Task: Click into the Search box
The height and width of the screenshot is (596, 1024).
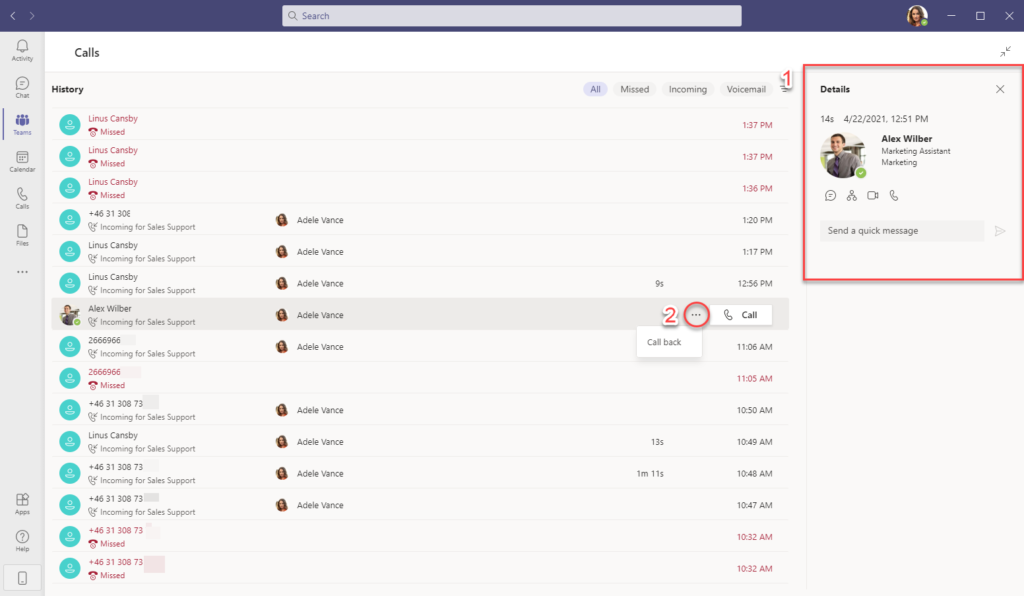Action: pyautogui.click(x=512, y=16)
